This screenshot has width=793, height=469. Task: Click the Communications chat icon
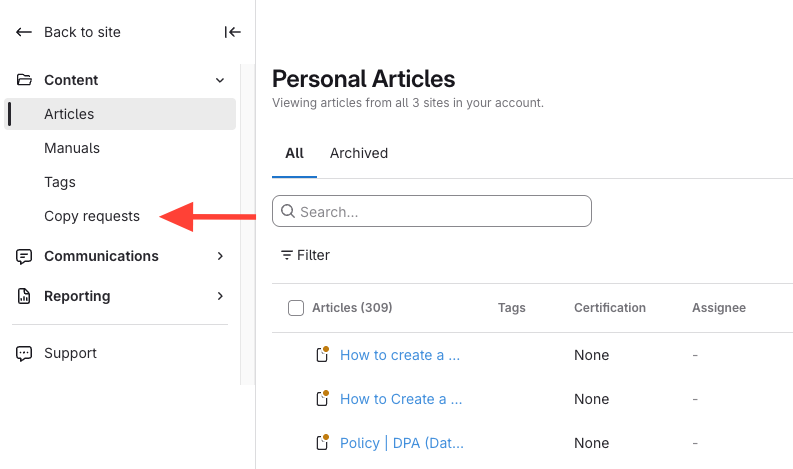(x=24, y=256)
